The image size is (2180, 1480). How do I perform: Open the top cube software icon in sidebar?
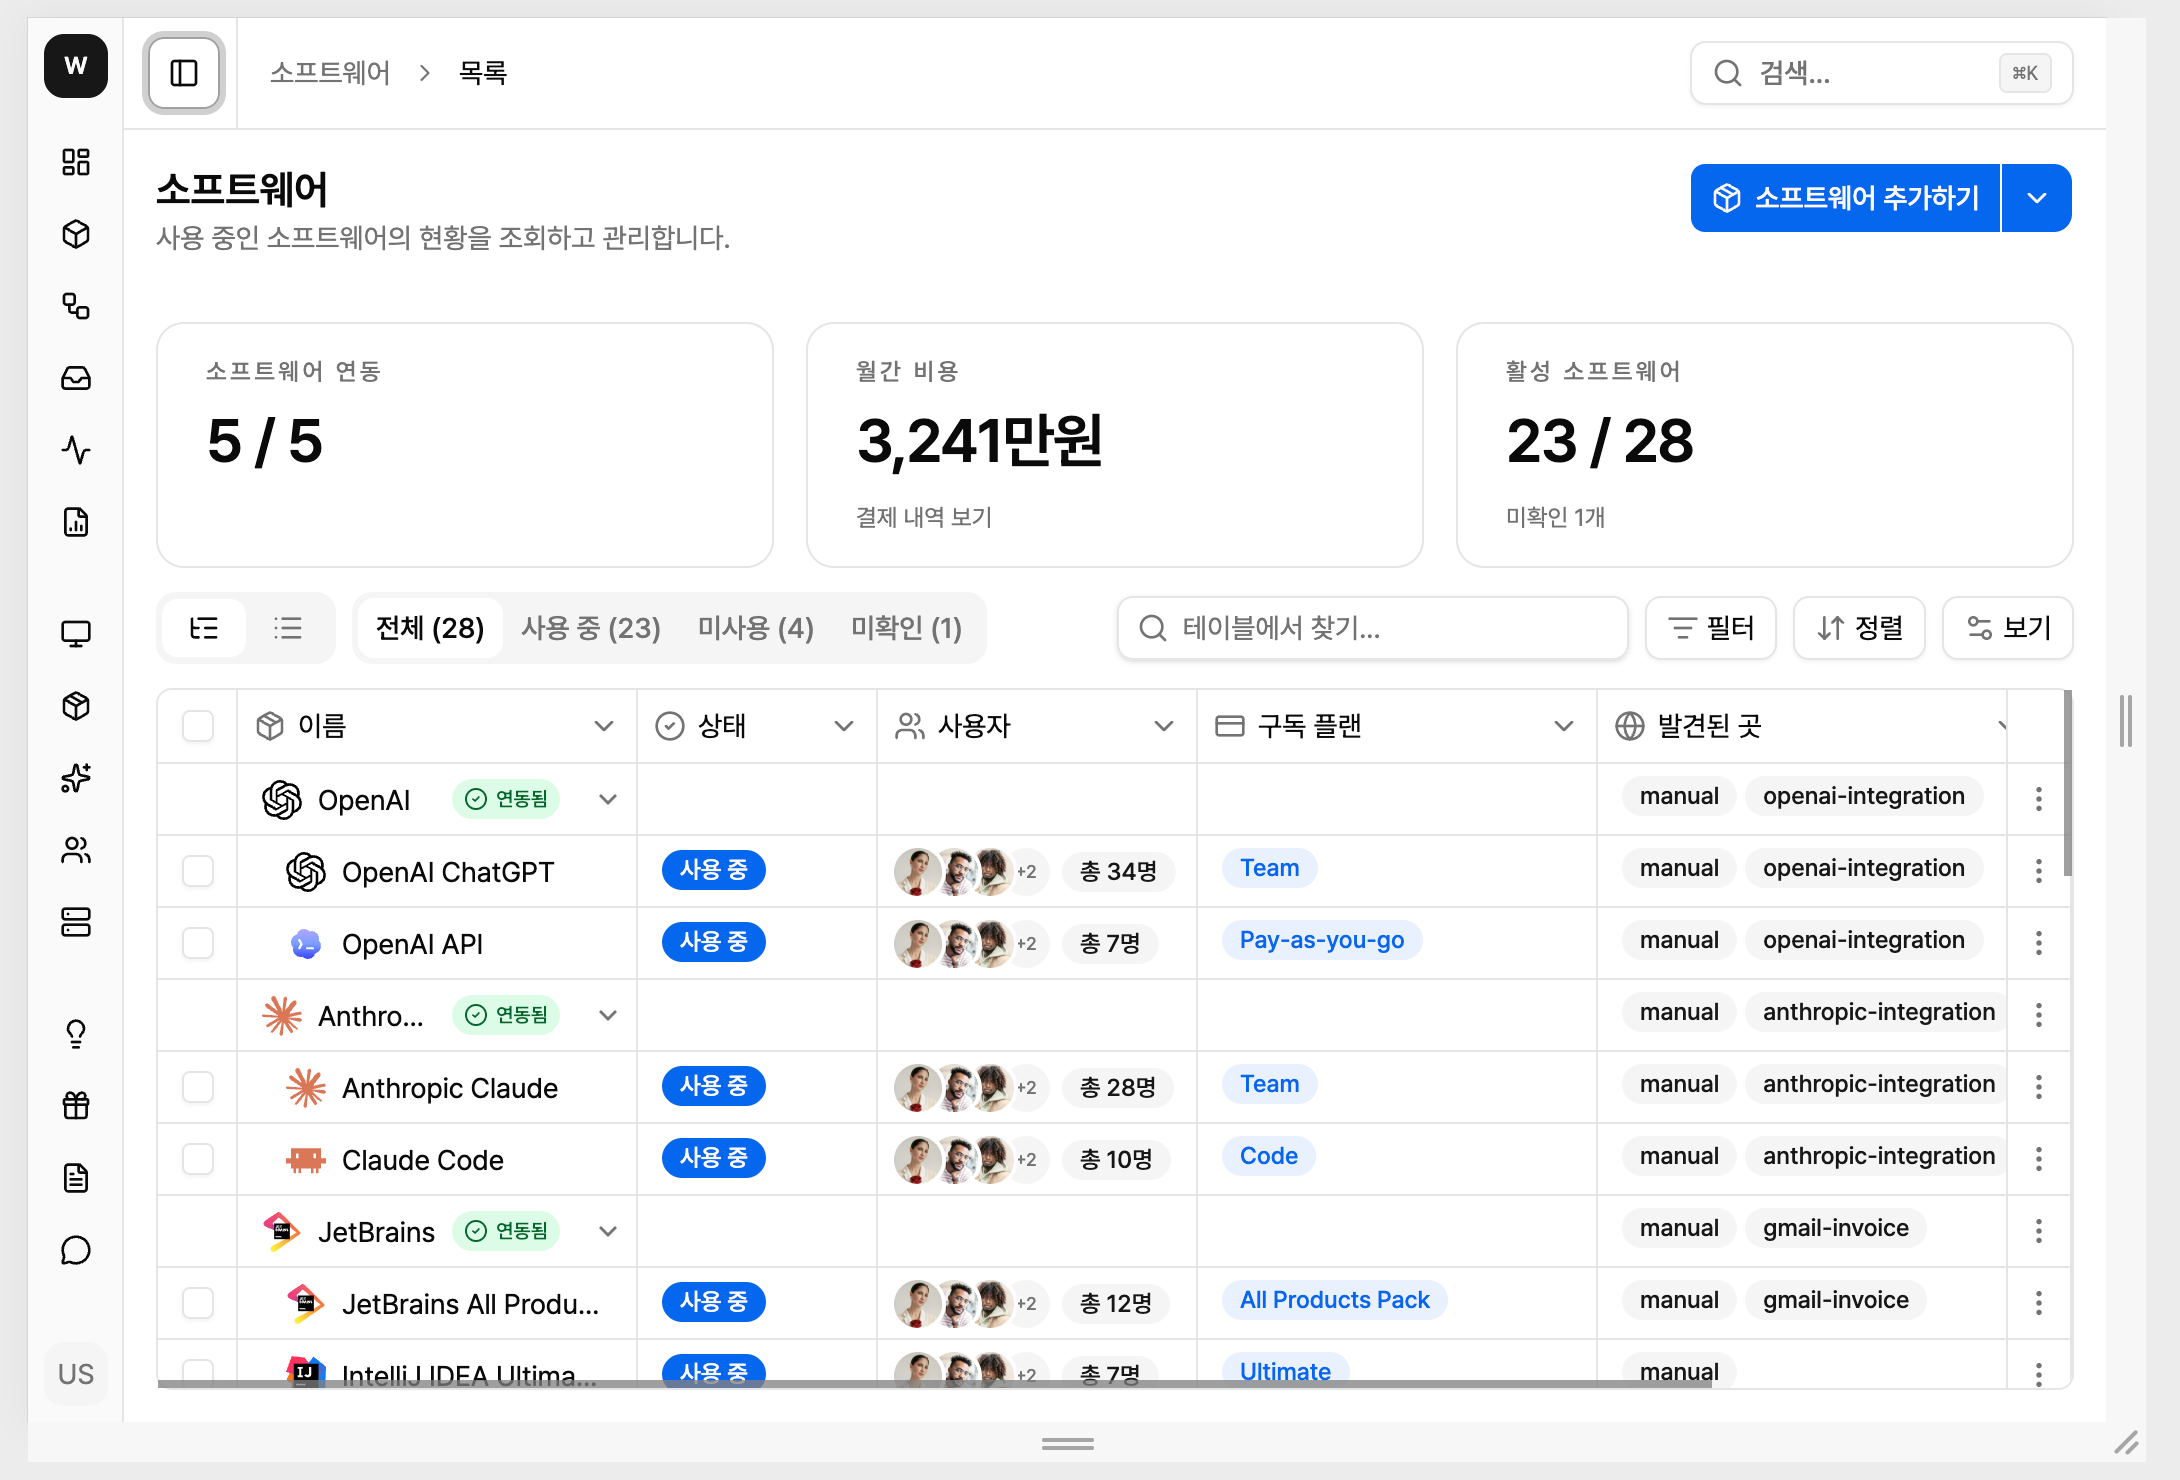pos(76,234)
